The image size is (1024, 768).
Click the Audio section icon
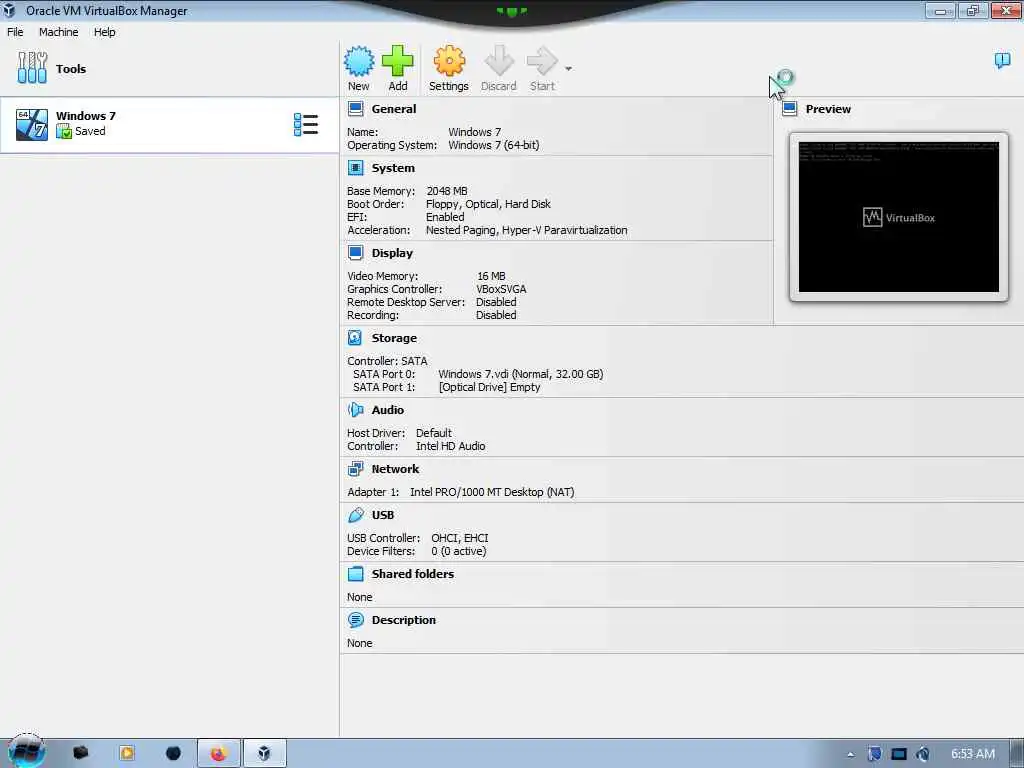355,410
